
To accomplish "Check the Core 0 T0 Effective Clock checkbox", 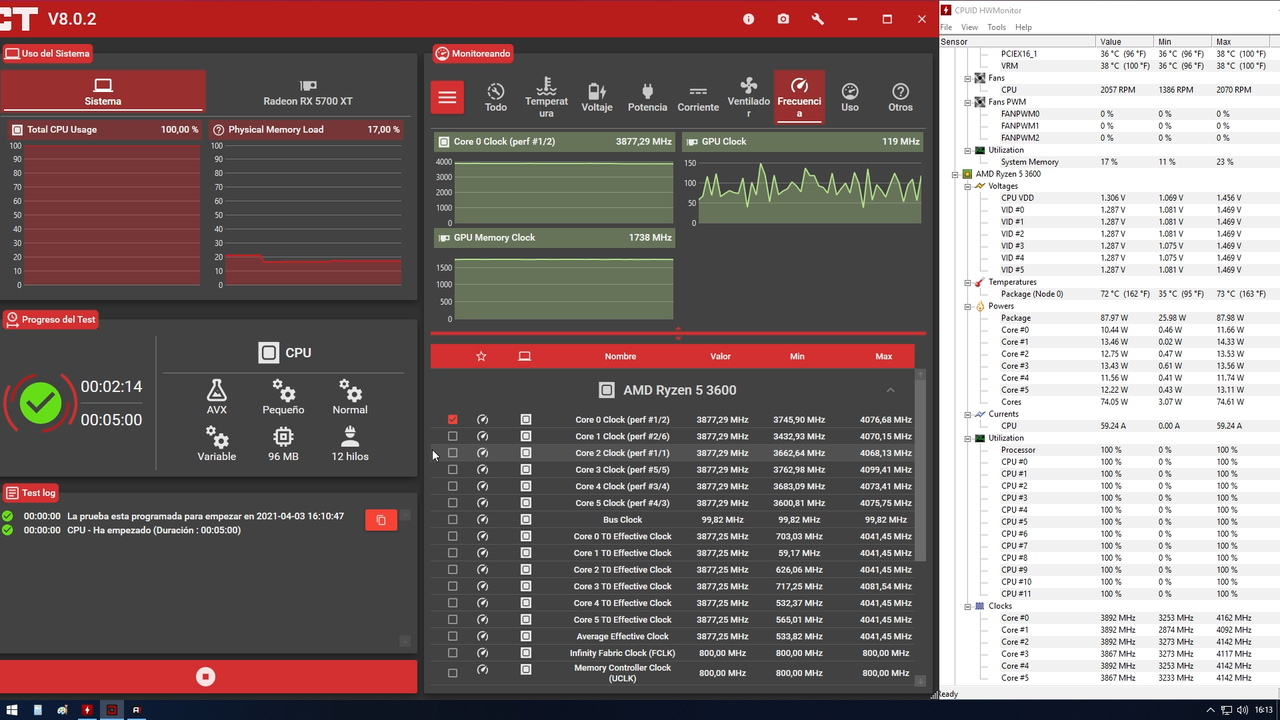I will click(x=453, y=536).
